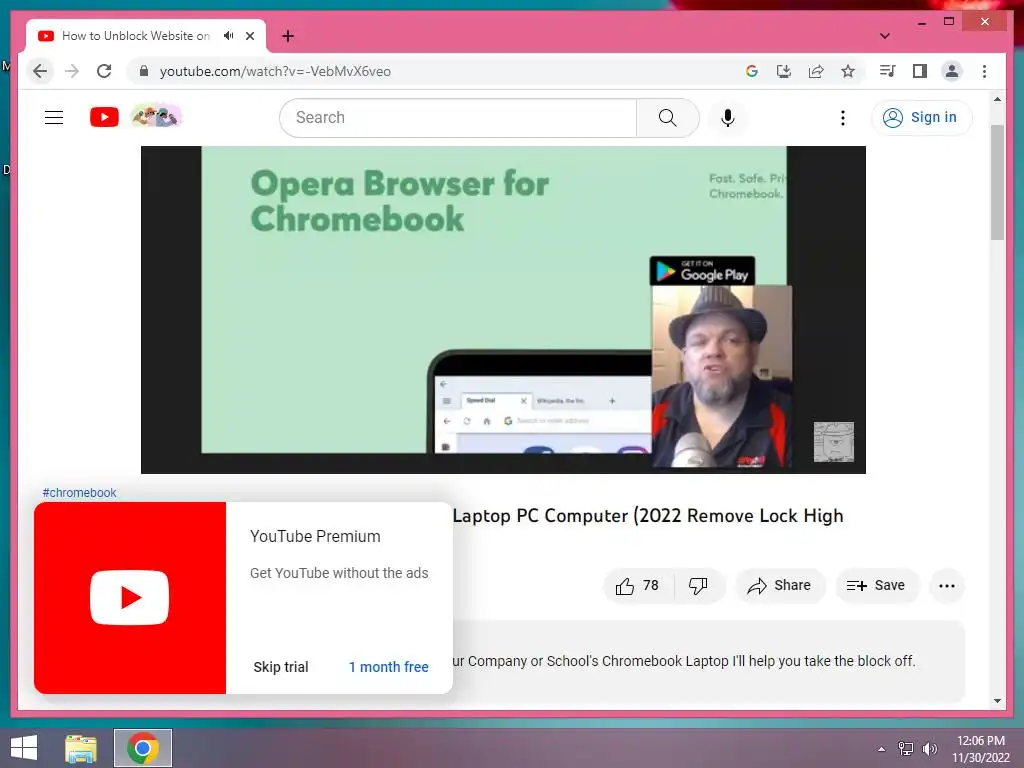This screenshot has width=1024, height=768.
Task: Open more actions ellipsis under video
Action: tap(946, 586)
